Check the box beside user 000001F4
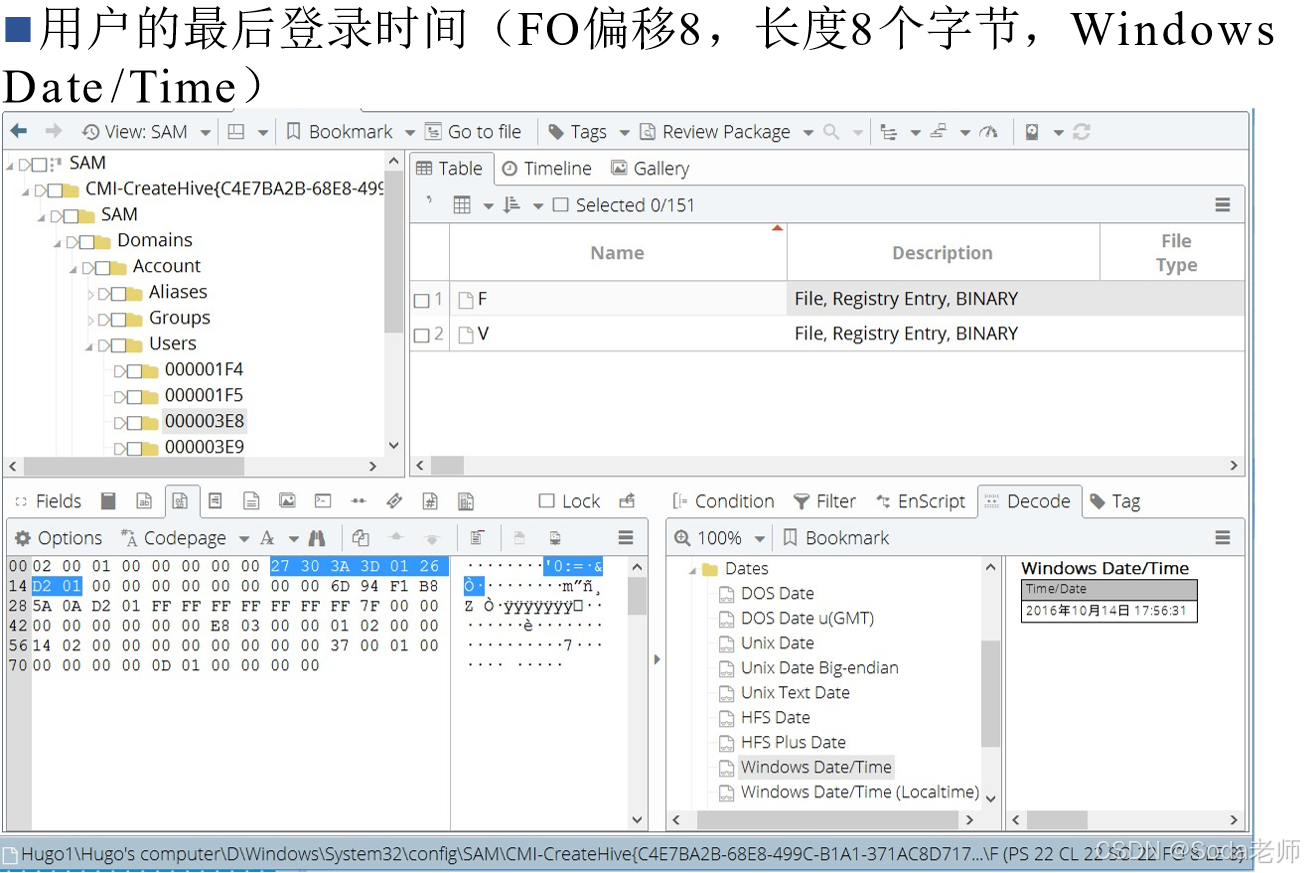The image size is (1304, 873). (x=136, y=371)
